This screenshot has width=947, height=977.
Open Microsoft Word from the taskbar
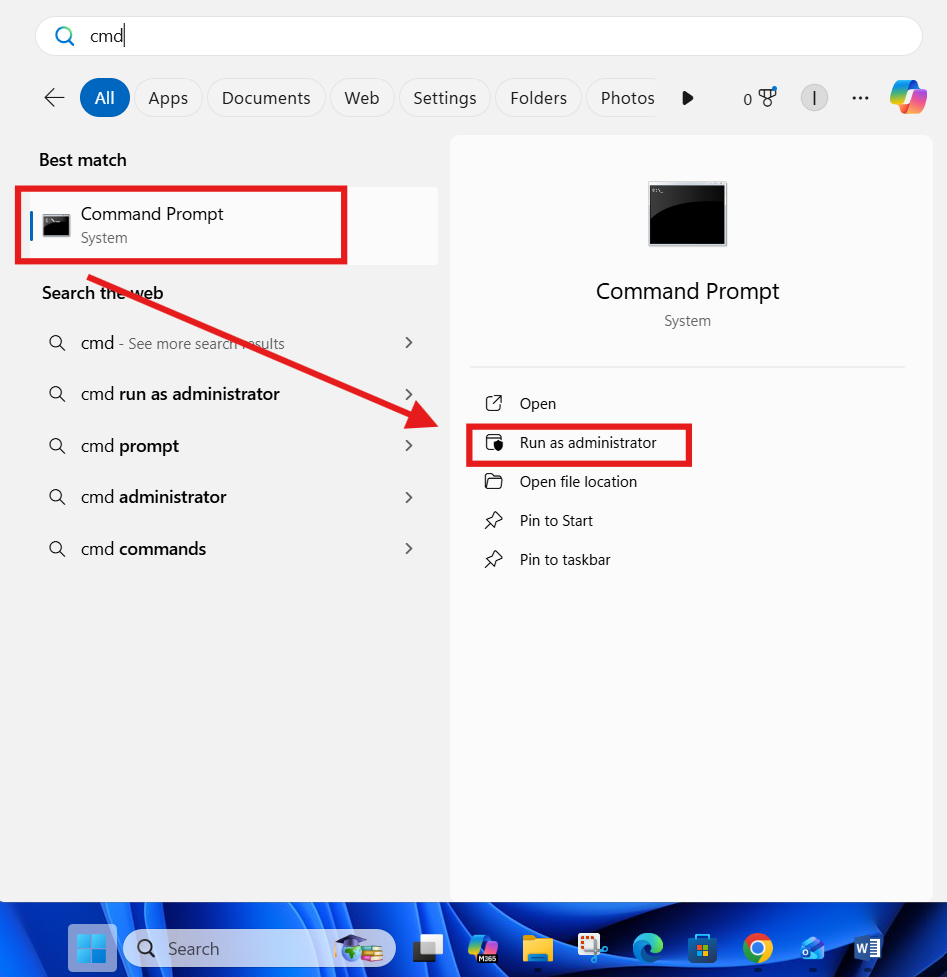(x=866, y=947)
